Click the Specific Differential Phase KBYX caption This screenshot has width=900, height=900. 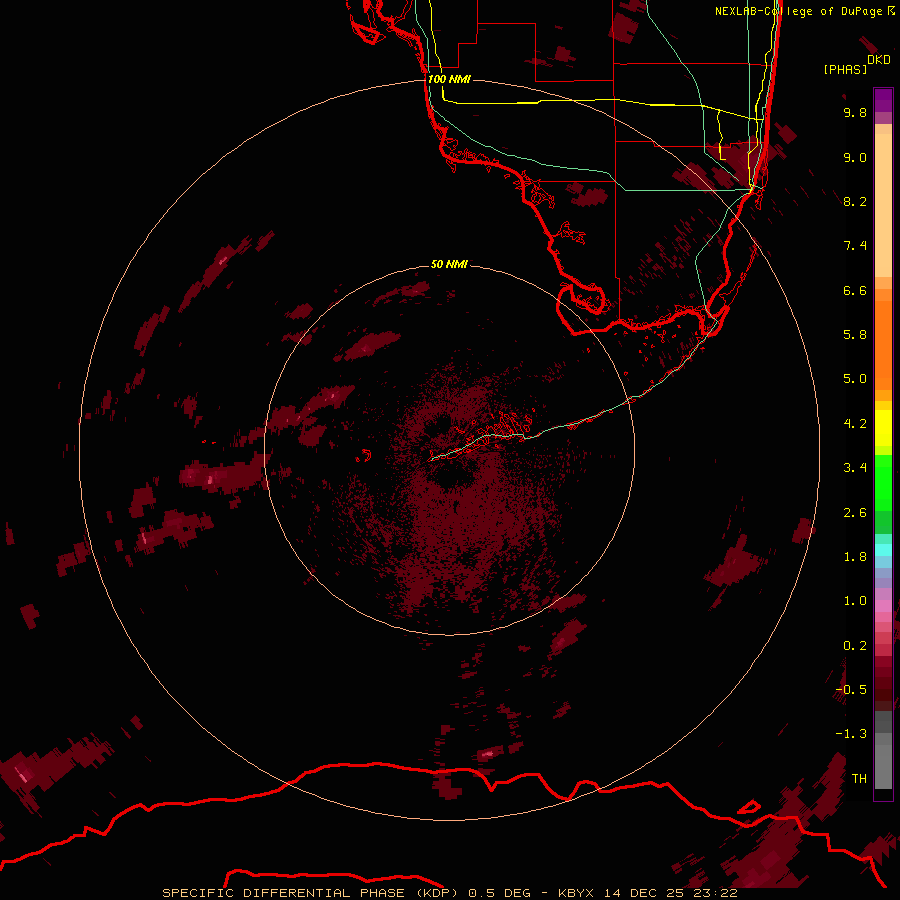pos(449,893)
